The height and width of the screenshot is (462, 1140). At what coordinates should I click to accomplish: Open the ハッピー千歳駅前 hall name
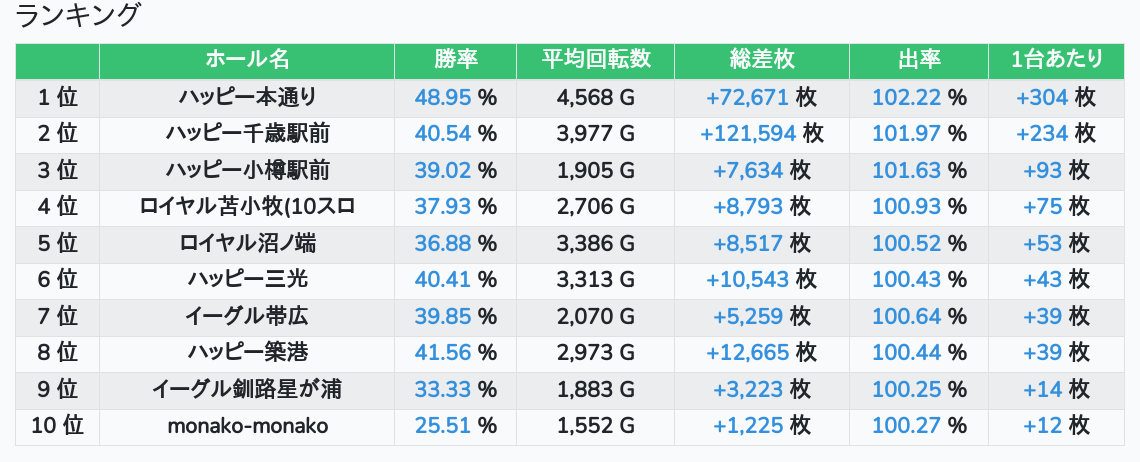point(247,134)
